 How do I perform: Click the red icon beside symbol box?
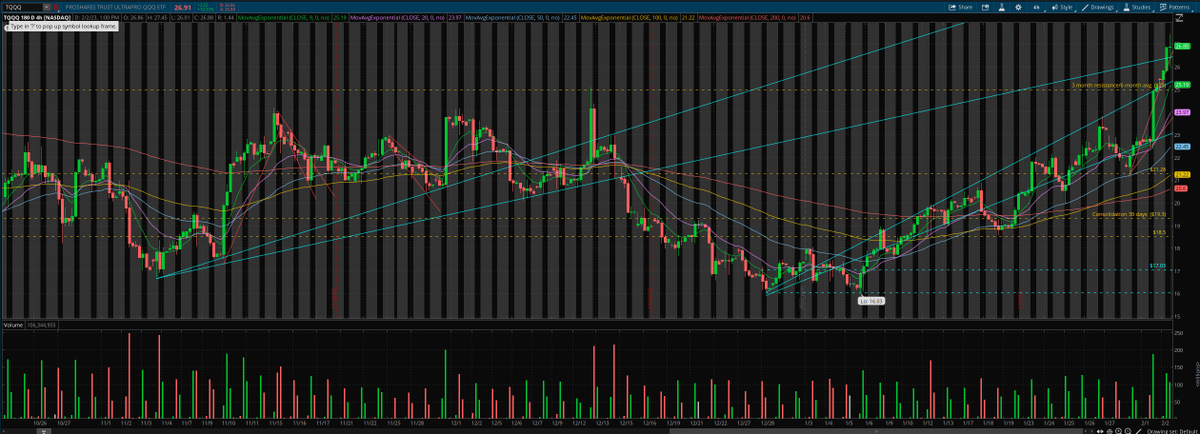56,7
